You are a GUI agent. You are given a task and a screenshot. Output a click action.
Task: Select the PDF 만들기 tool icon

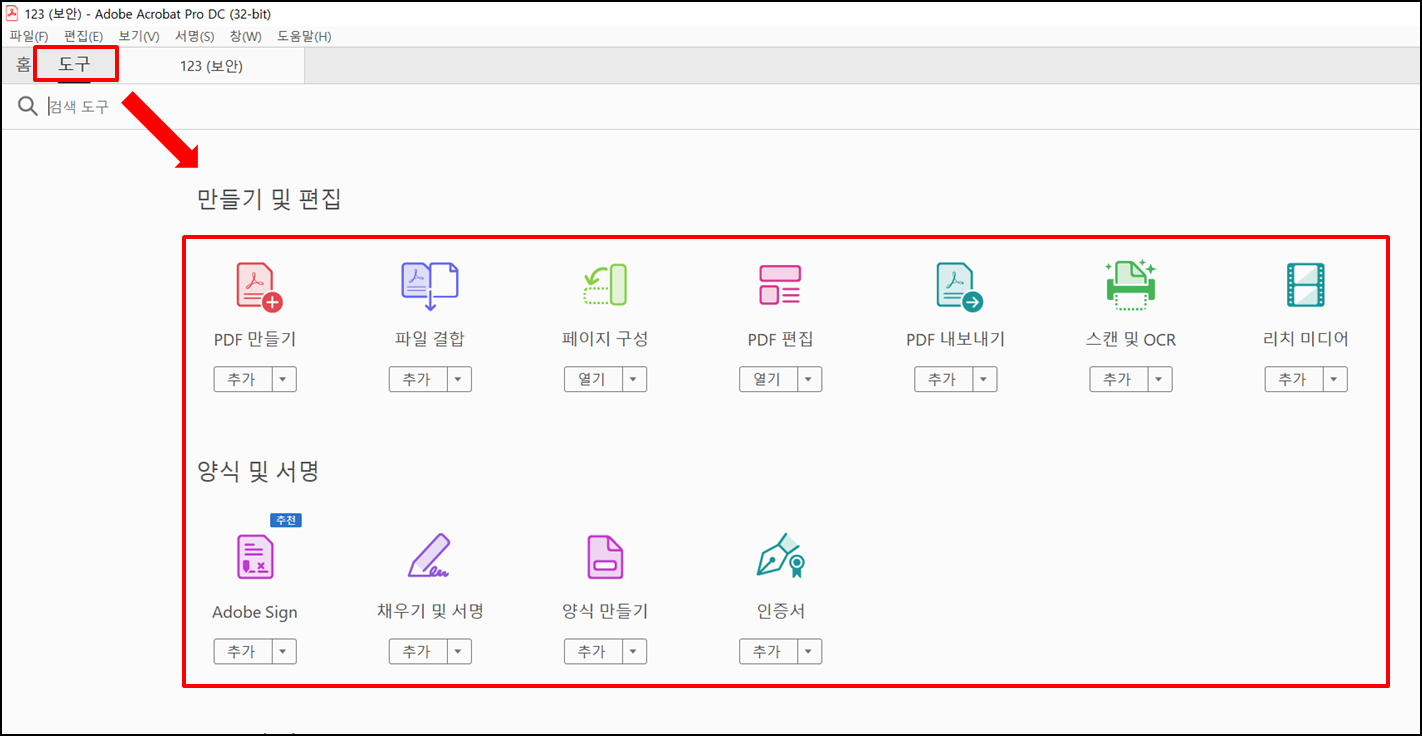[x=255, y=285]
